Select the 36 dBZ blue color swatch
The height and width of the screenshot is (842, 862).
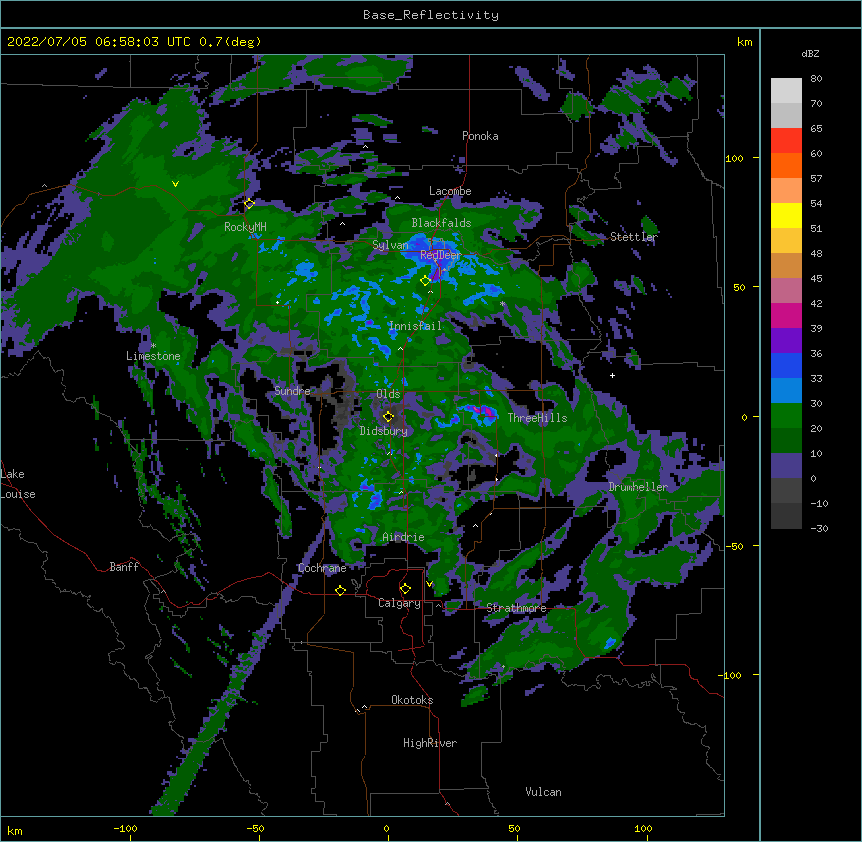tap(786, 365)
